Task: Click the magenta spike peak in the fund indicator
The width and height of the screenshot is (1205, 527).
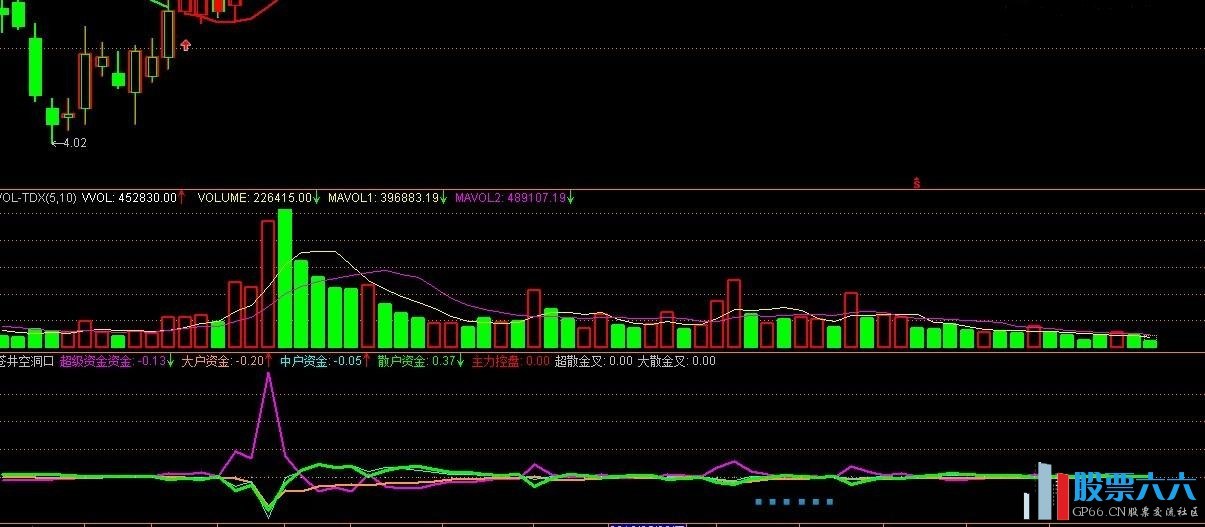Action: click(268, 375)
